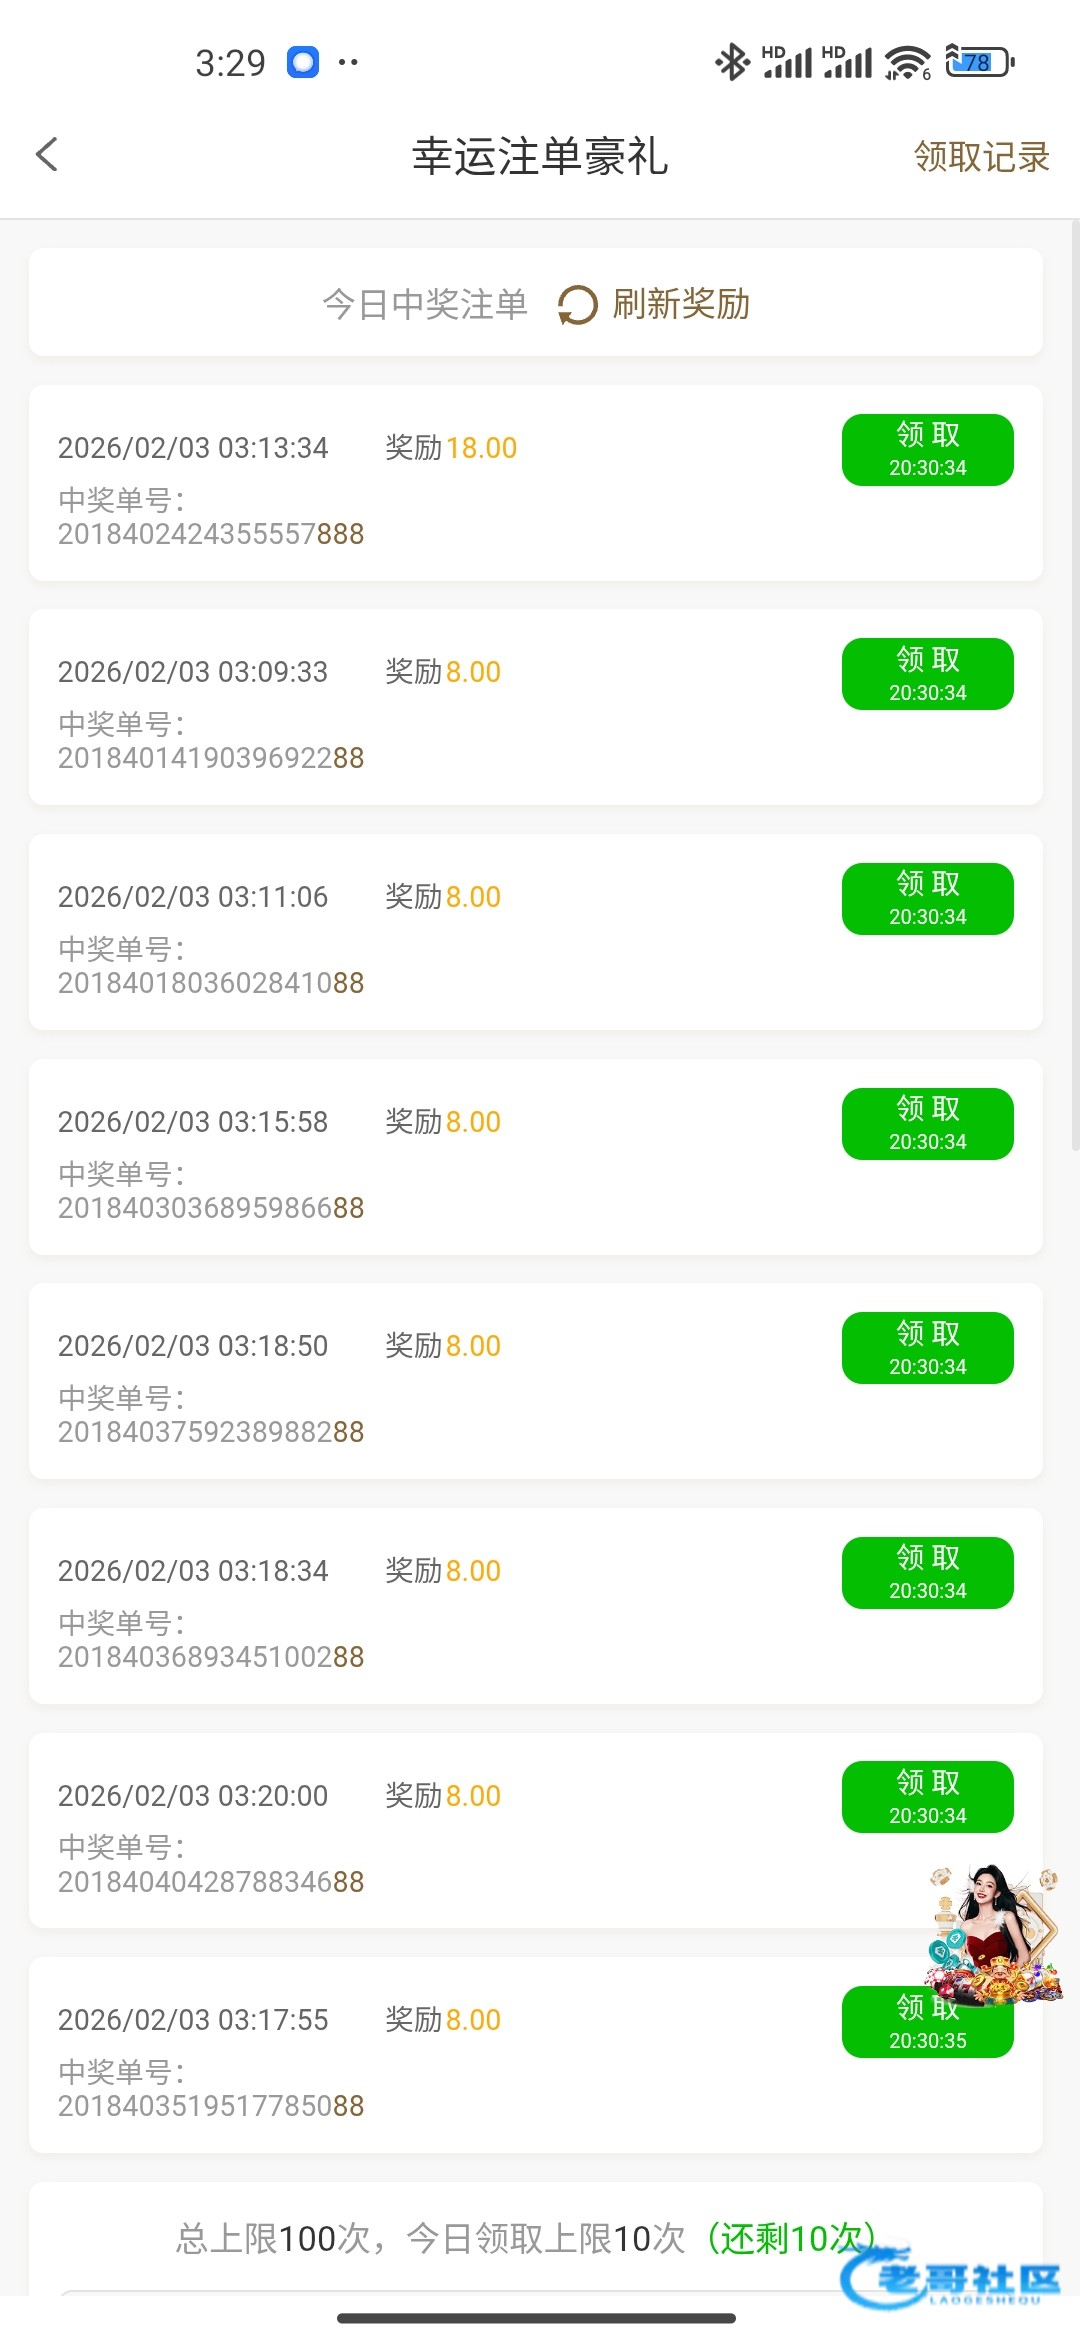Screen dimensions: 1080x2340
Task: Claim reward for 03:20:00 entry
Action: [927, 1797]
